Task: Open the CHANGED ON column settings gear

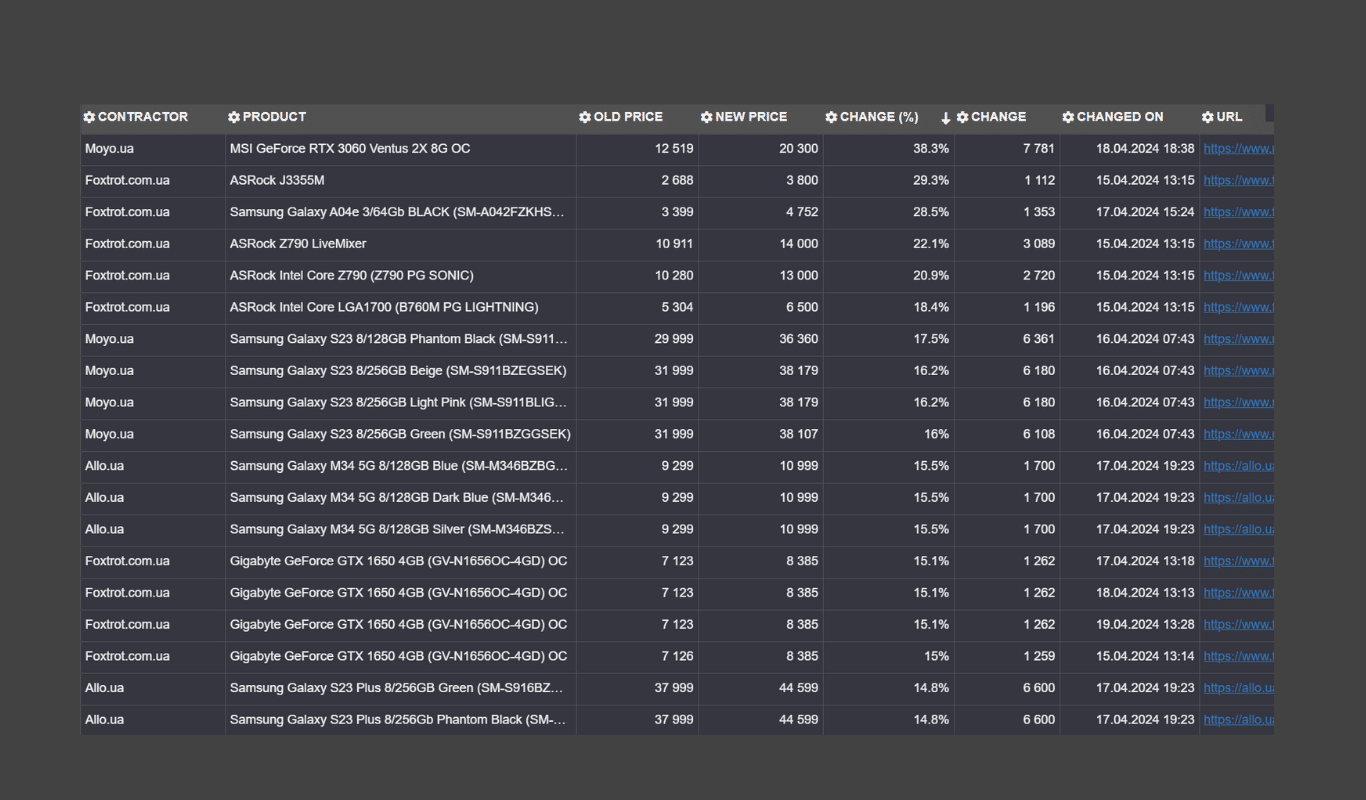Action: pos(1068,117)
